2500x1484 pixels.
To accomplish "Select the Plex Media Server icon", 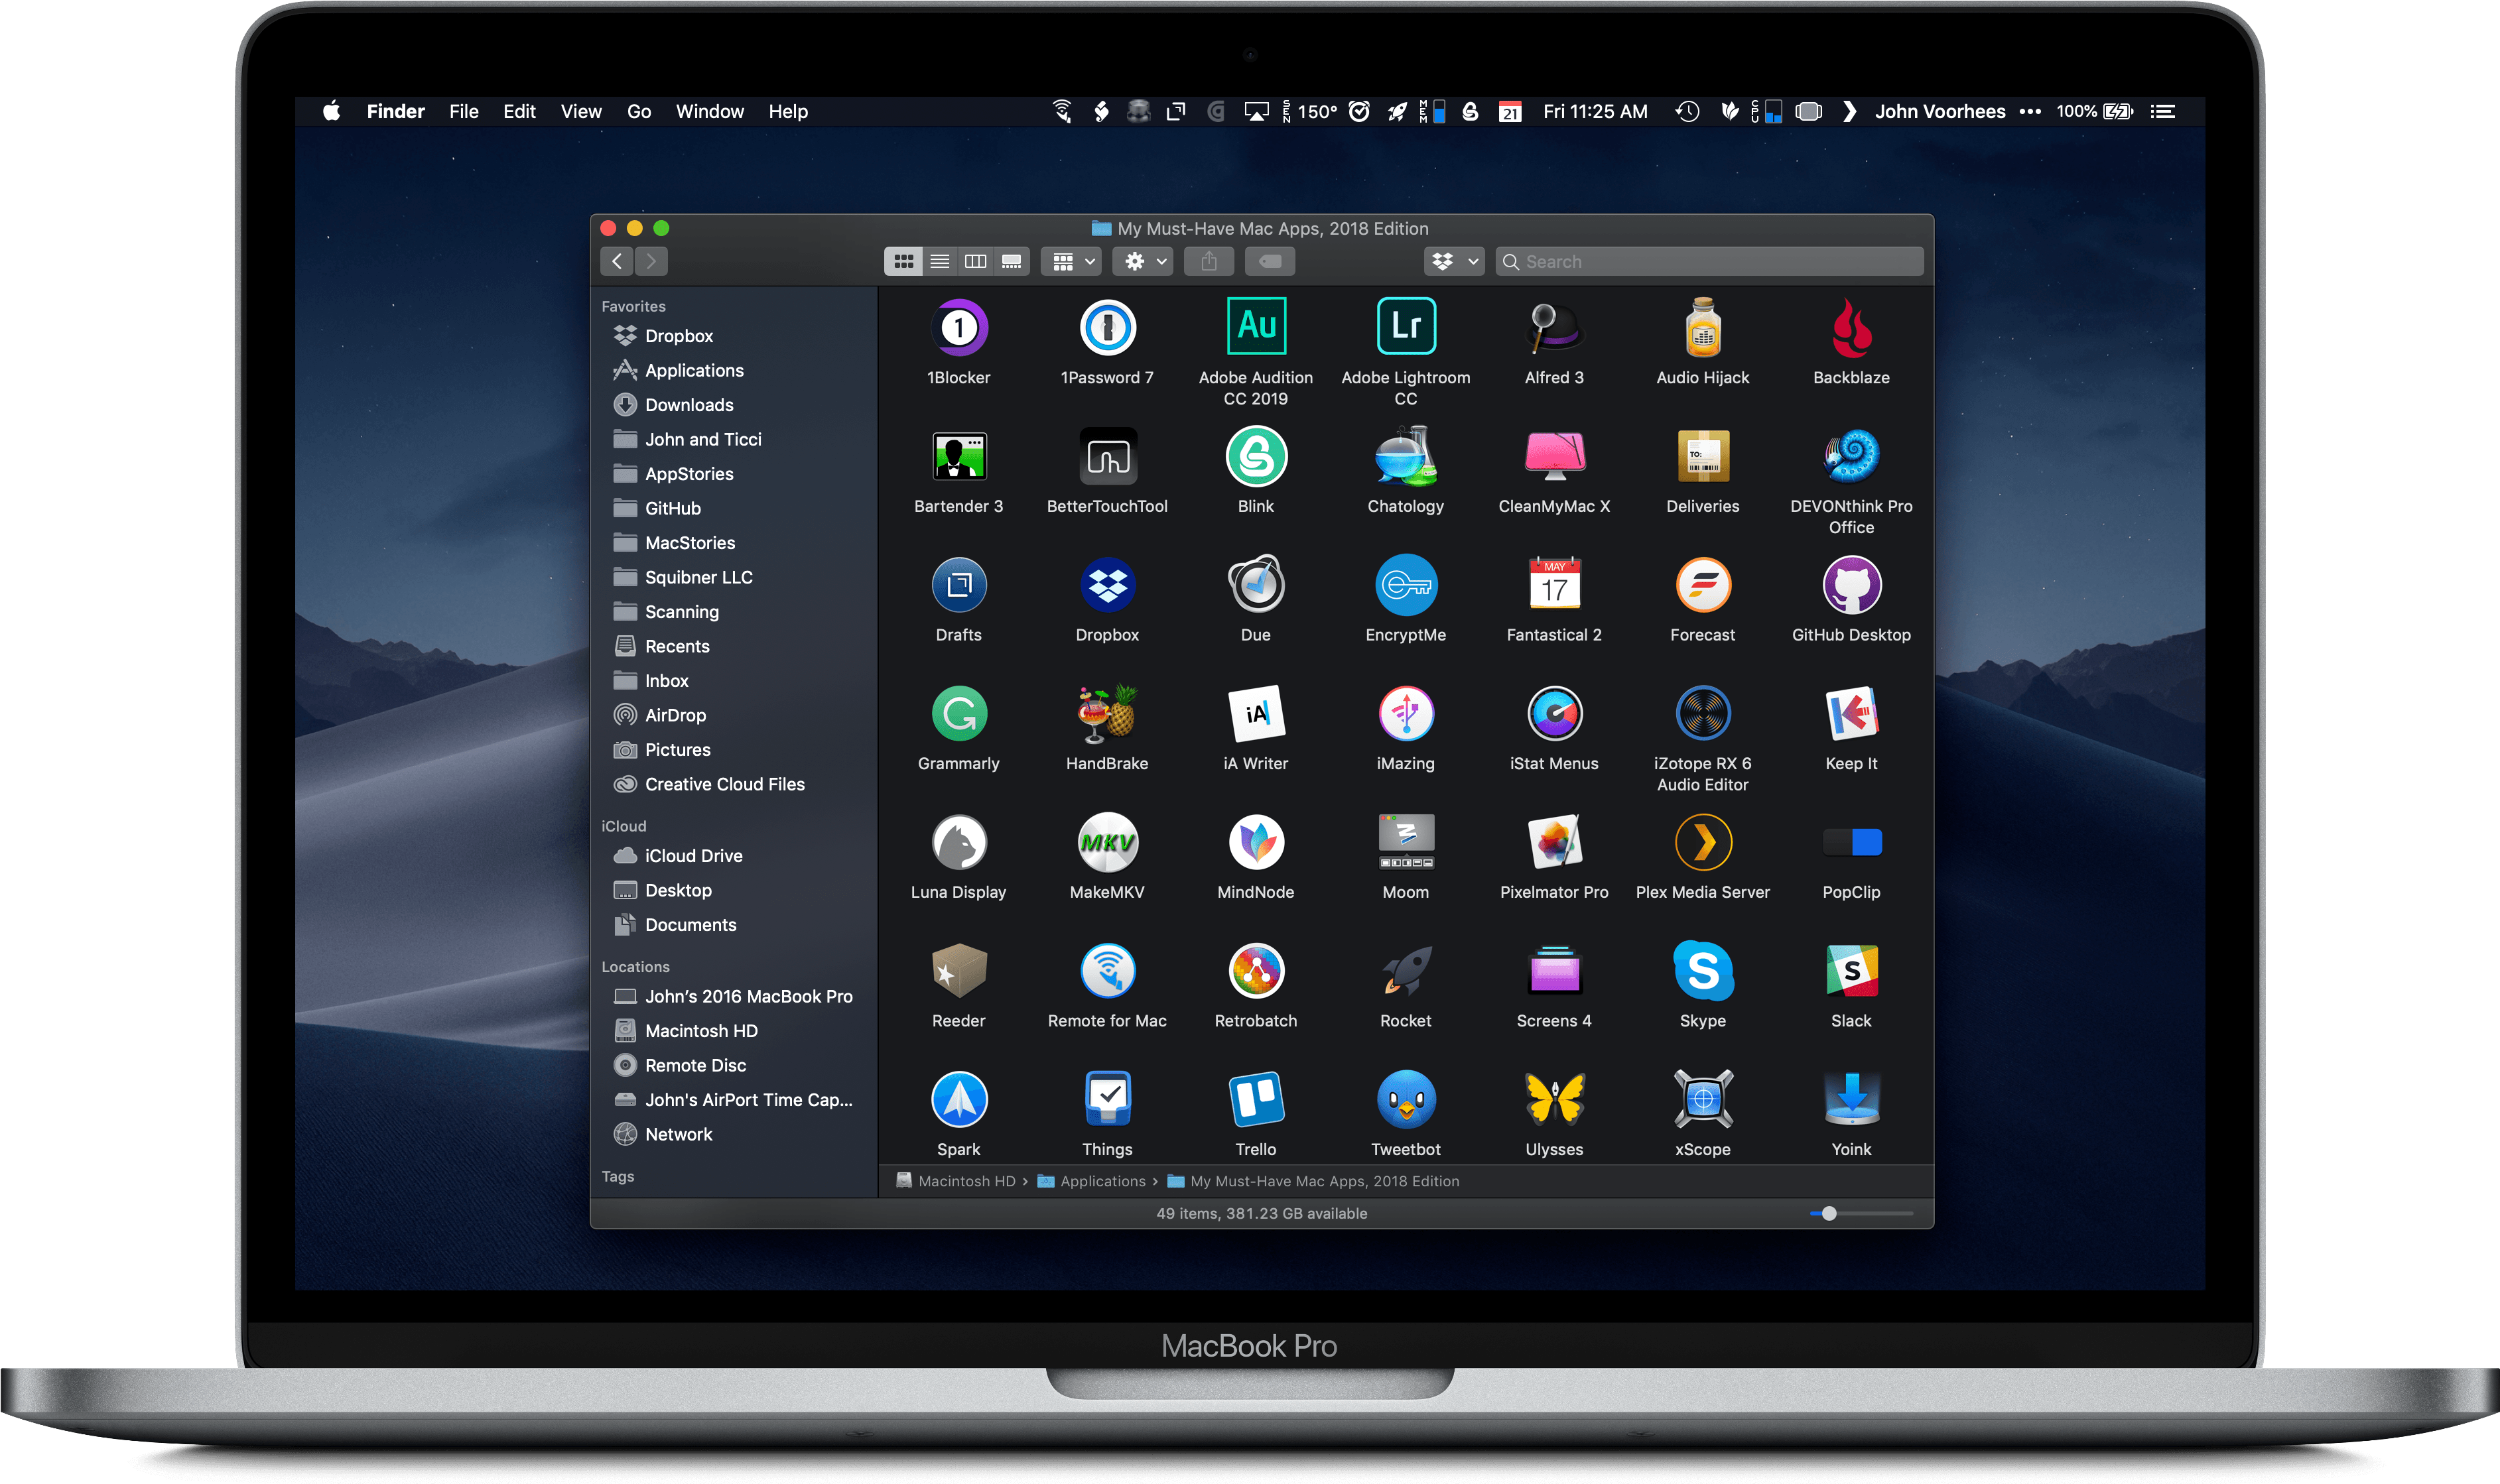I will (1702, 842).
